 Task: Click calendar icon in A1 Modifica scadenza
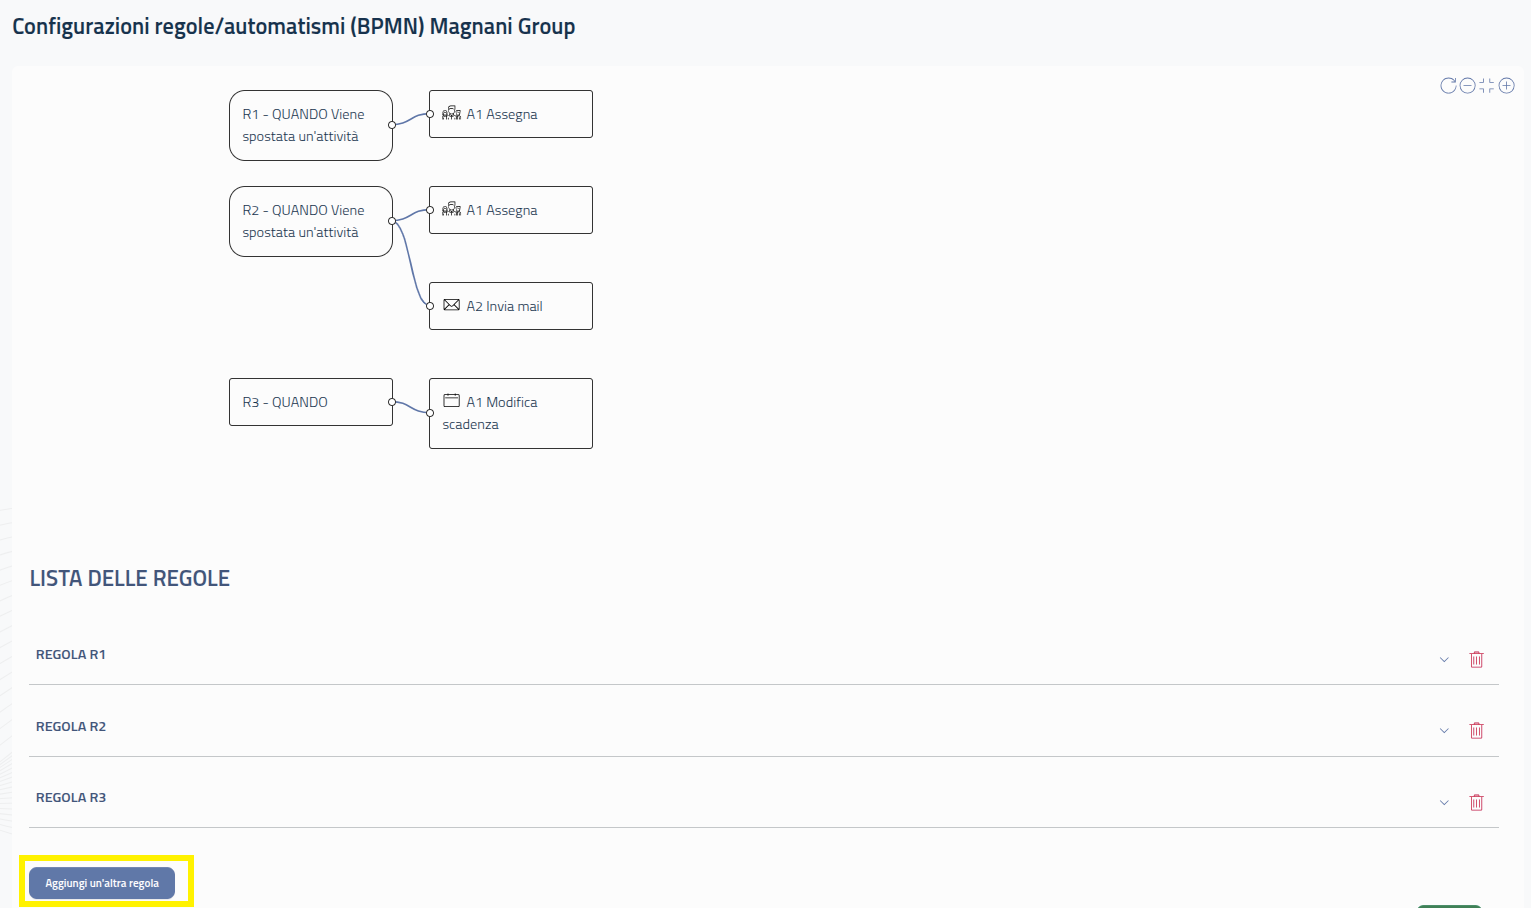click(451, 401)
